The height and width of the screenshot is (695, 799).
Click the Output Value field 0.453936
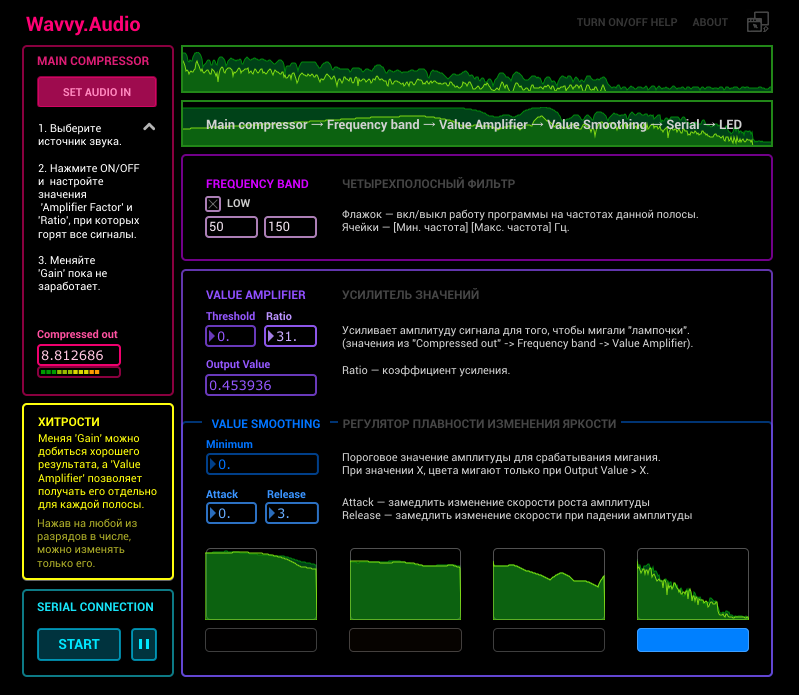point(261,385)
